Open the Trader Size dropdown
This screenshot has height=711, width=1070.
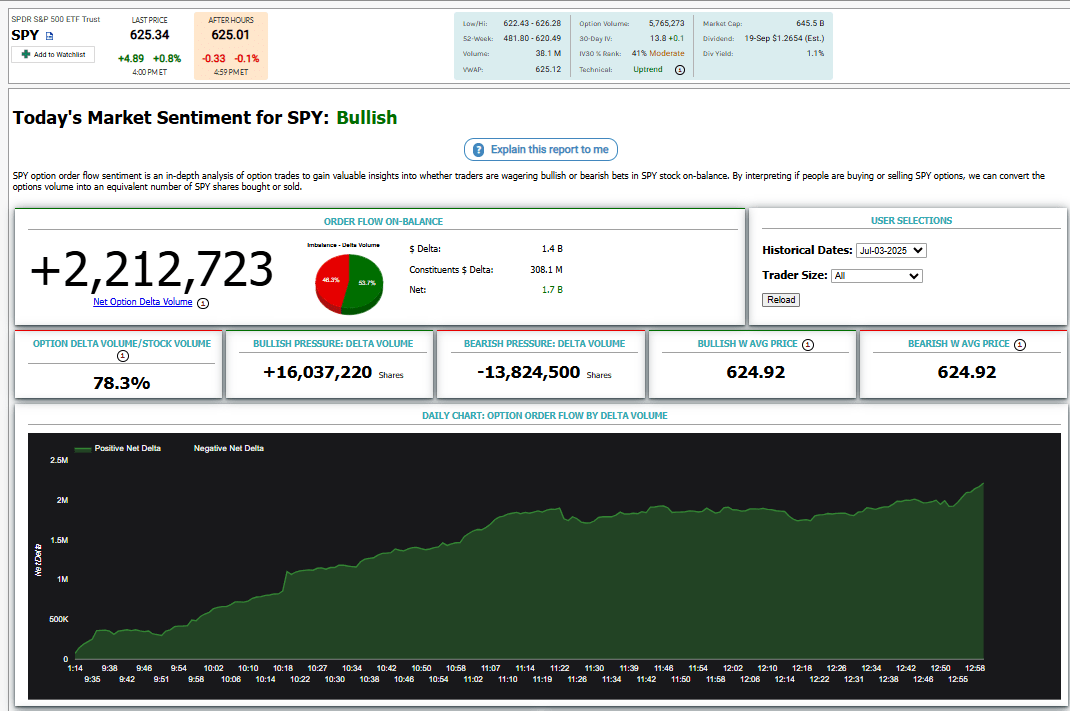point(877,276)
